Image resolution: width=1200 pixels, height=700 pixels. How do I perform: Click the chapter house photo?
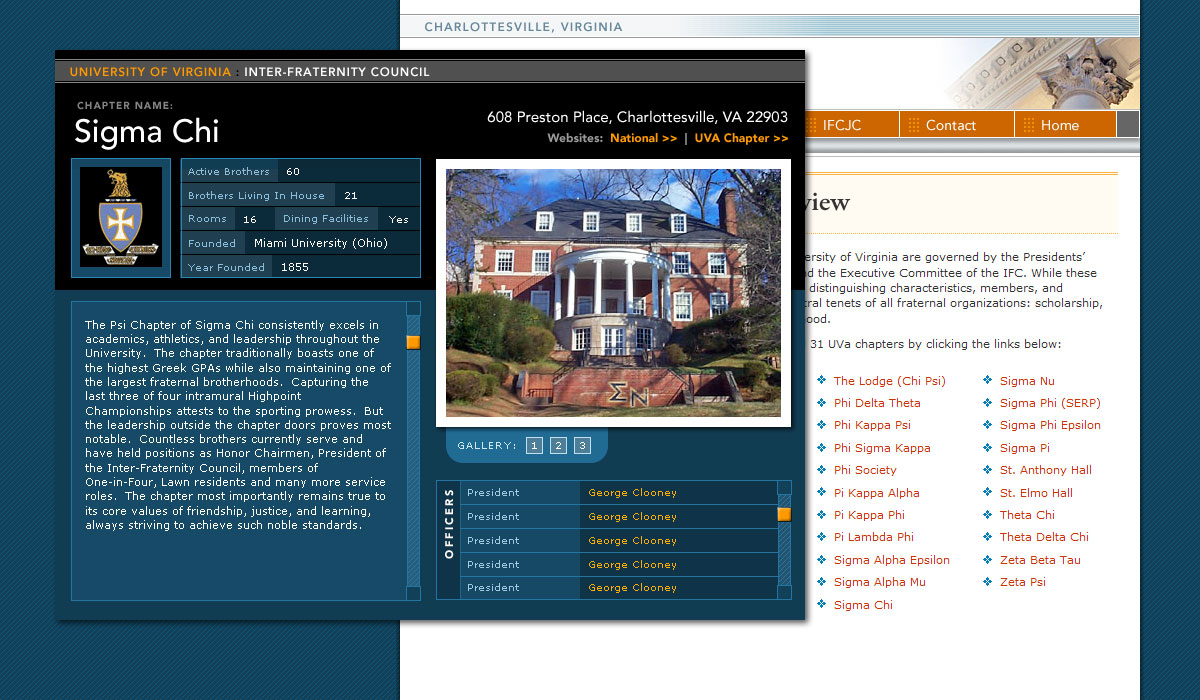tap(613, 293)
